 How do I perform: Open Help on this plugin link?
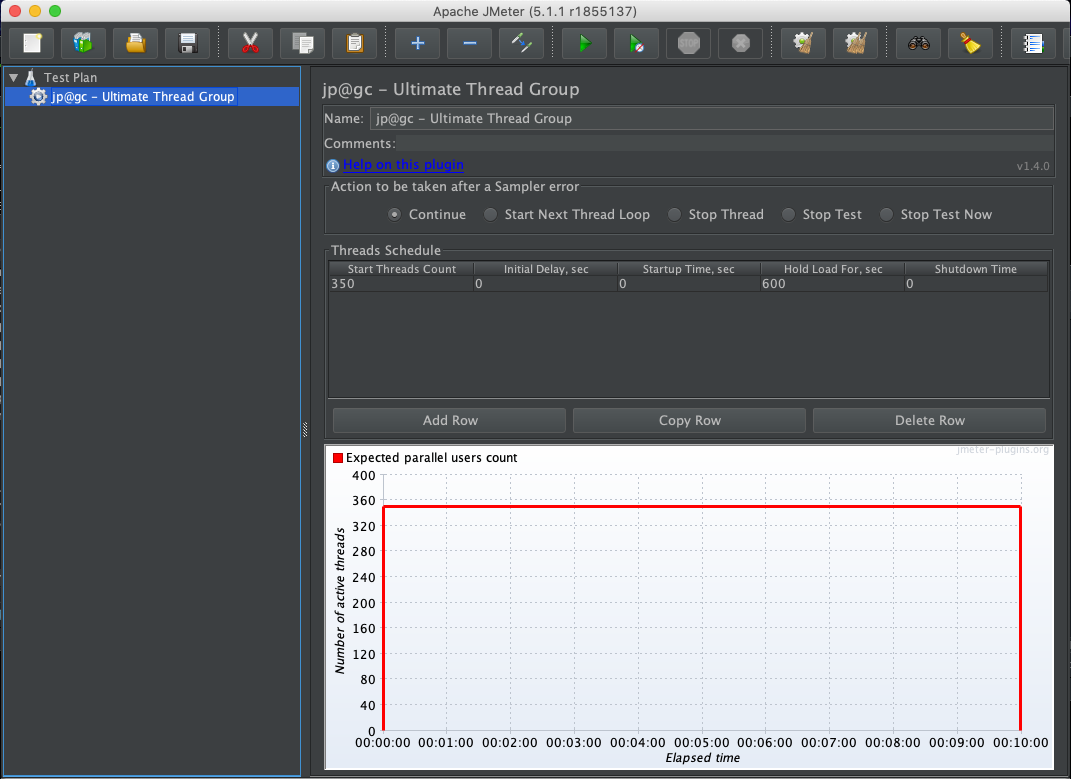pos(403,165)
